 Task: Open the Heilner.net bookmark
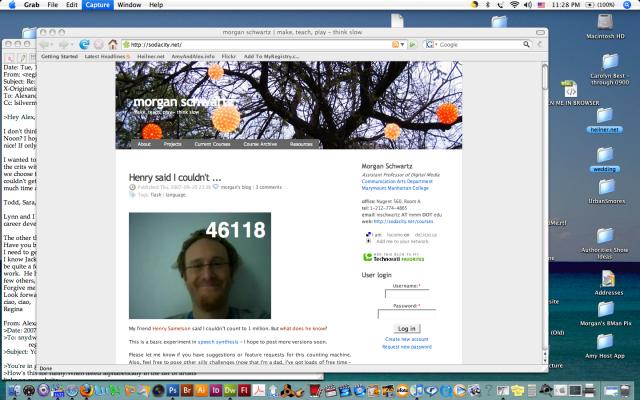151,56
